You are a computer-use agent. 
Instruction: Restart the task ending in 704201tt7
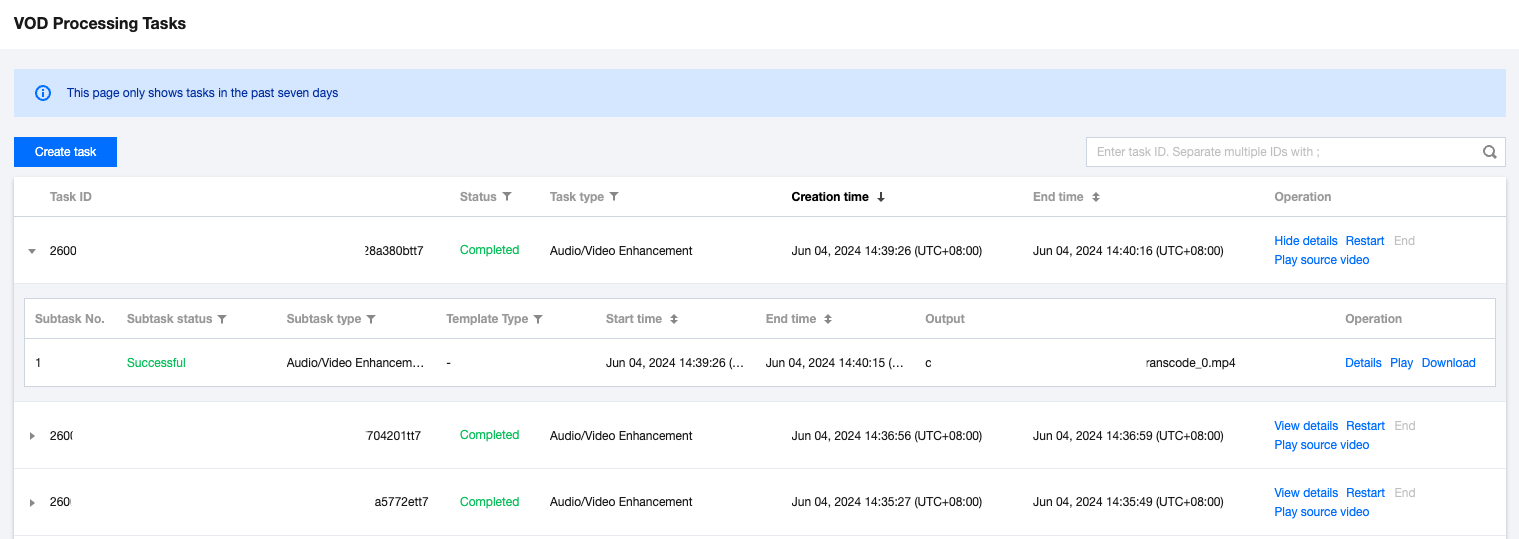pyautogui.click(x=1365, y=426)
